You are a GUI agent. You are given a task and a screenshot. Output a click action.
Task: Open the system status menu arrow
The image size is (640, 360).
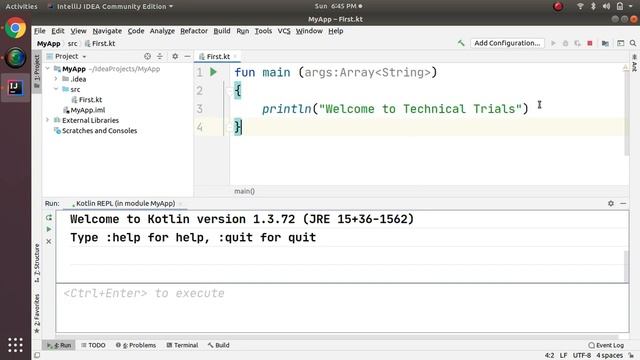coord(631,6)
